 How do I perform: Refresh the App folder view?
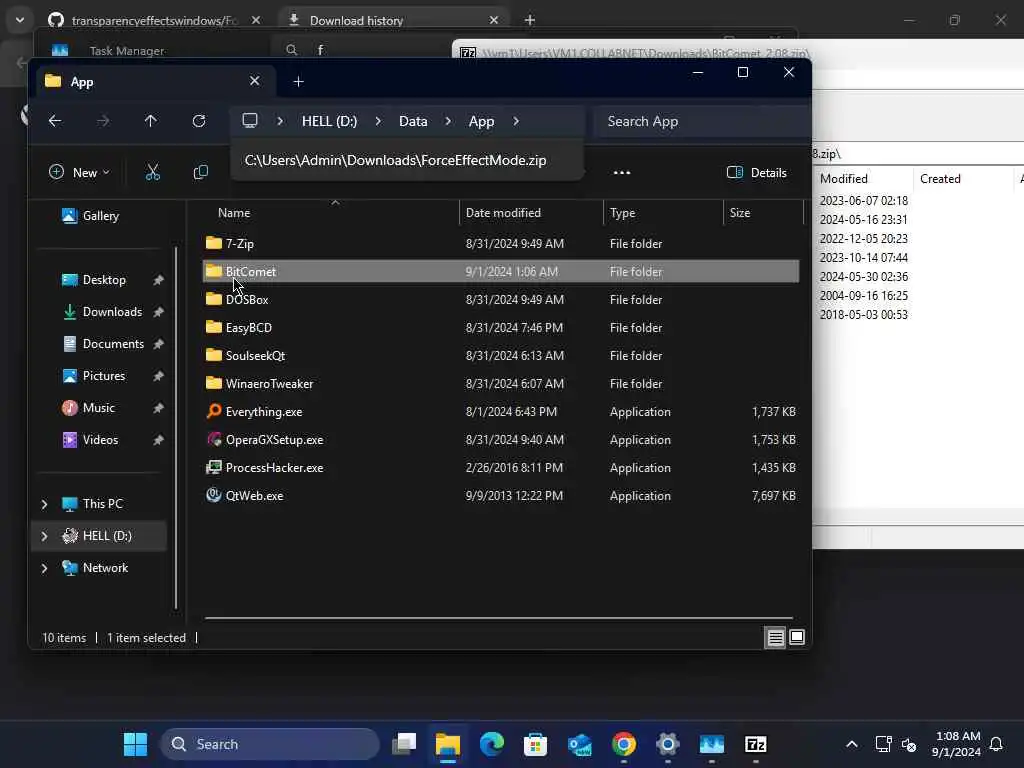tap(199, 121)
